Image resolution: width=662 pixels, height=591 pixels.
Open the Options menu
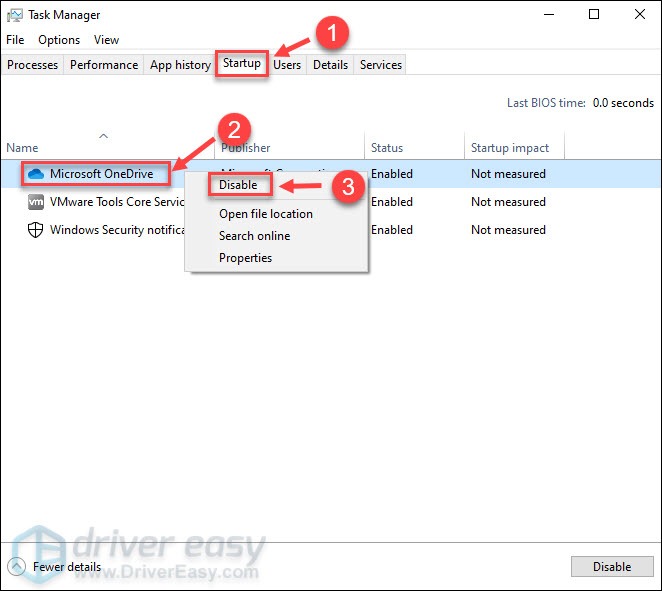(59, 40)
